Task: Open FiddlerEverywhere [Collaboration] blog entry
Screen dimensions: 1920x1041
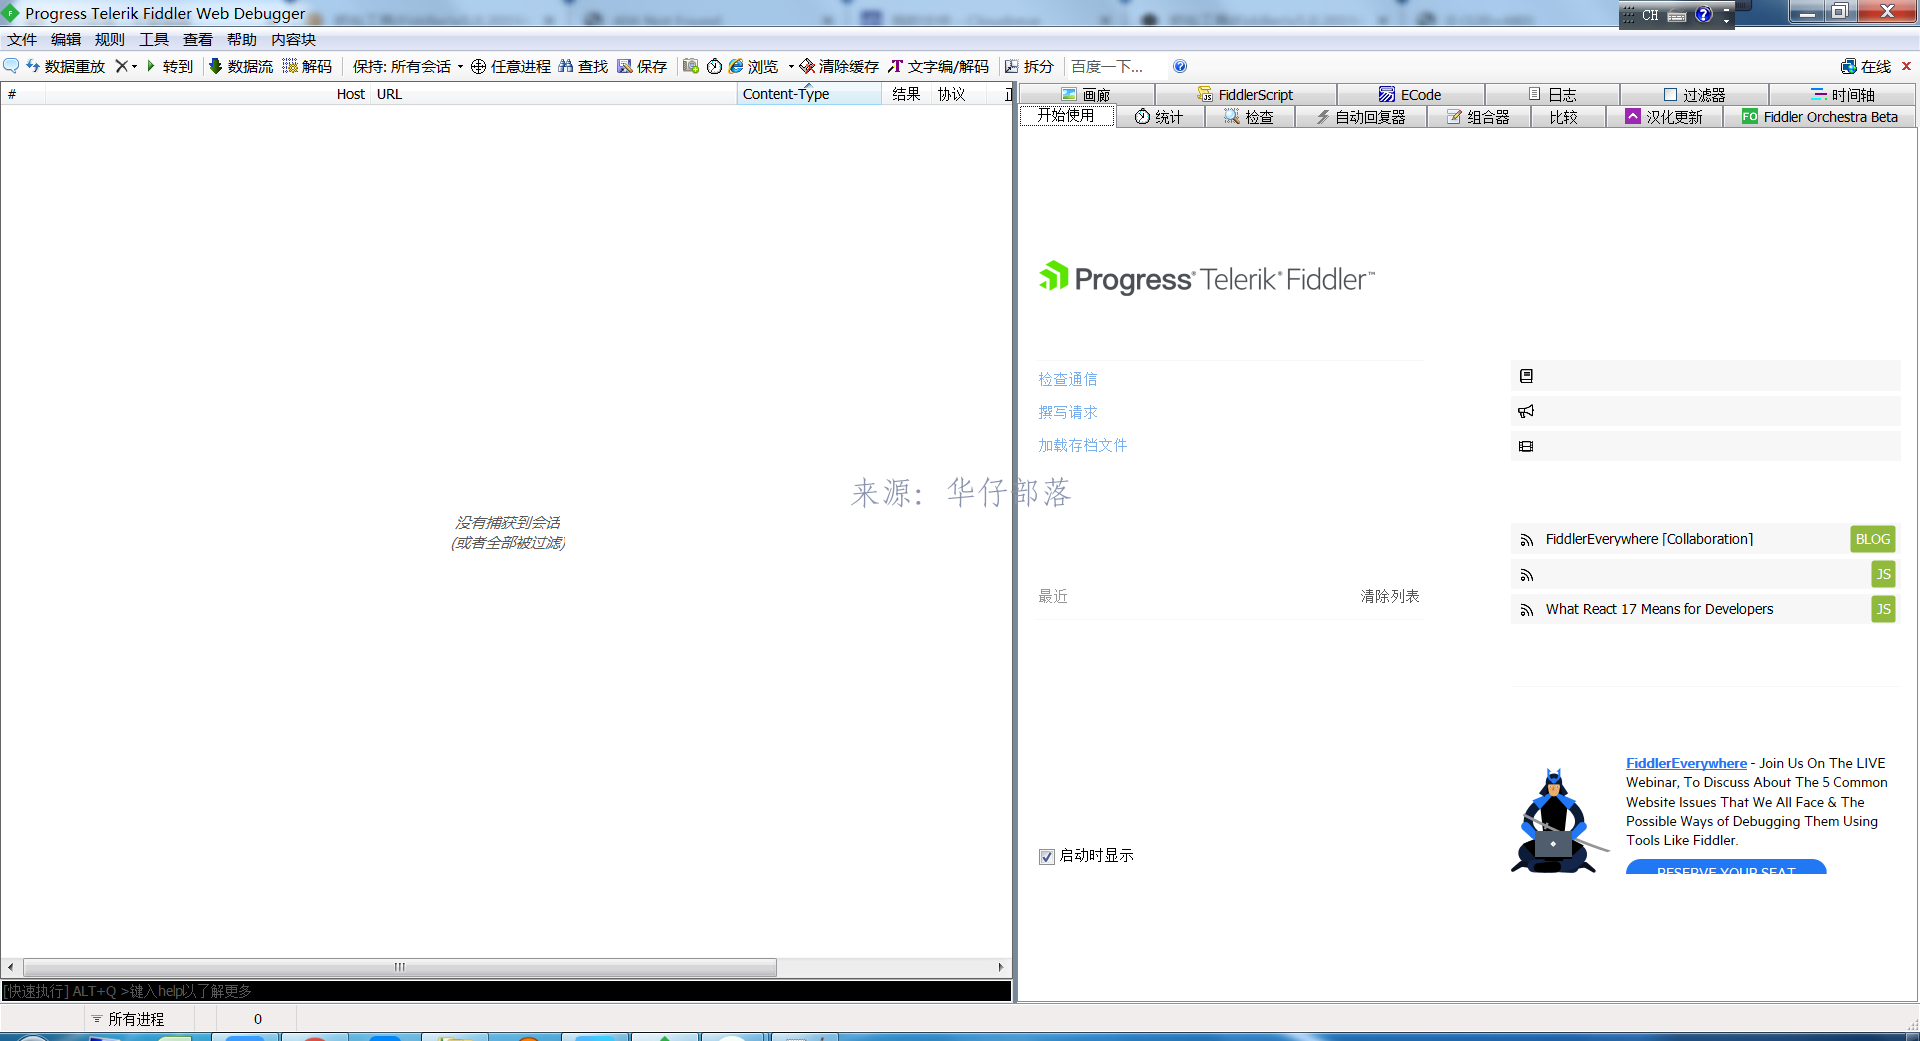Action: tap(1649, 539)
